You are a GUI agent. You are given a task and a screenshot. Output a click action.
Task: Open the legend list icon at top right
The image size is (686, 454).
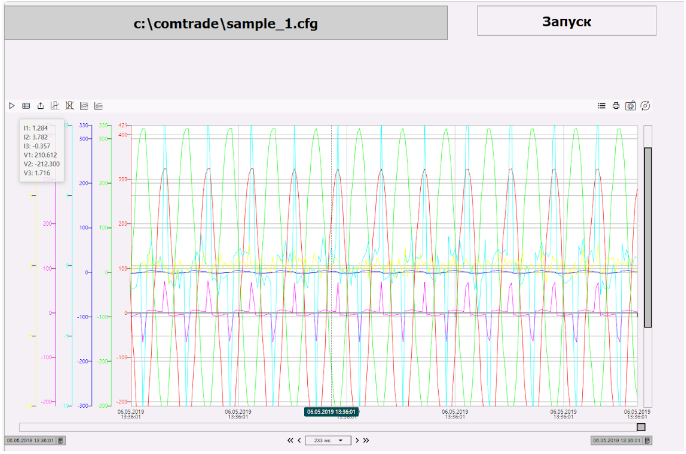(x=601, y=105)
